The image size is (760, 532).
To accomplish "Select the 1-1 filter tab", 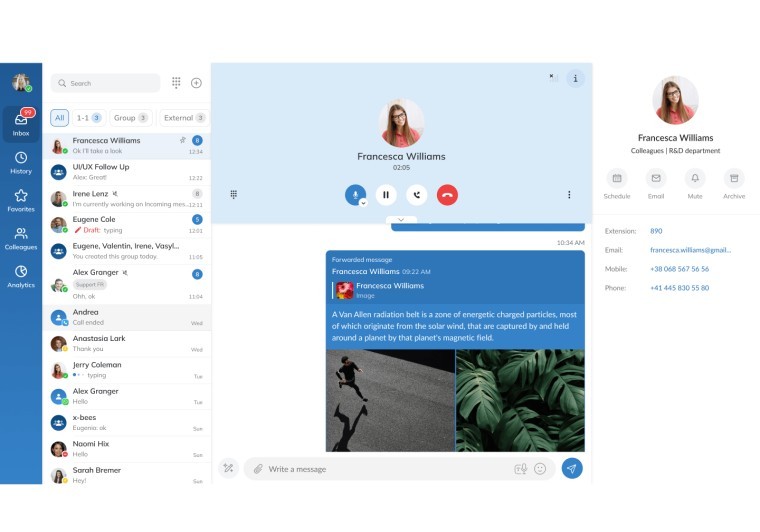I will point(89,118).
